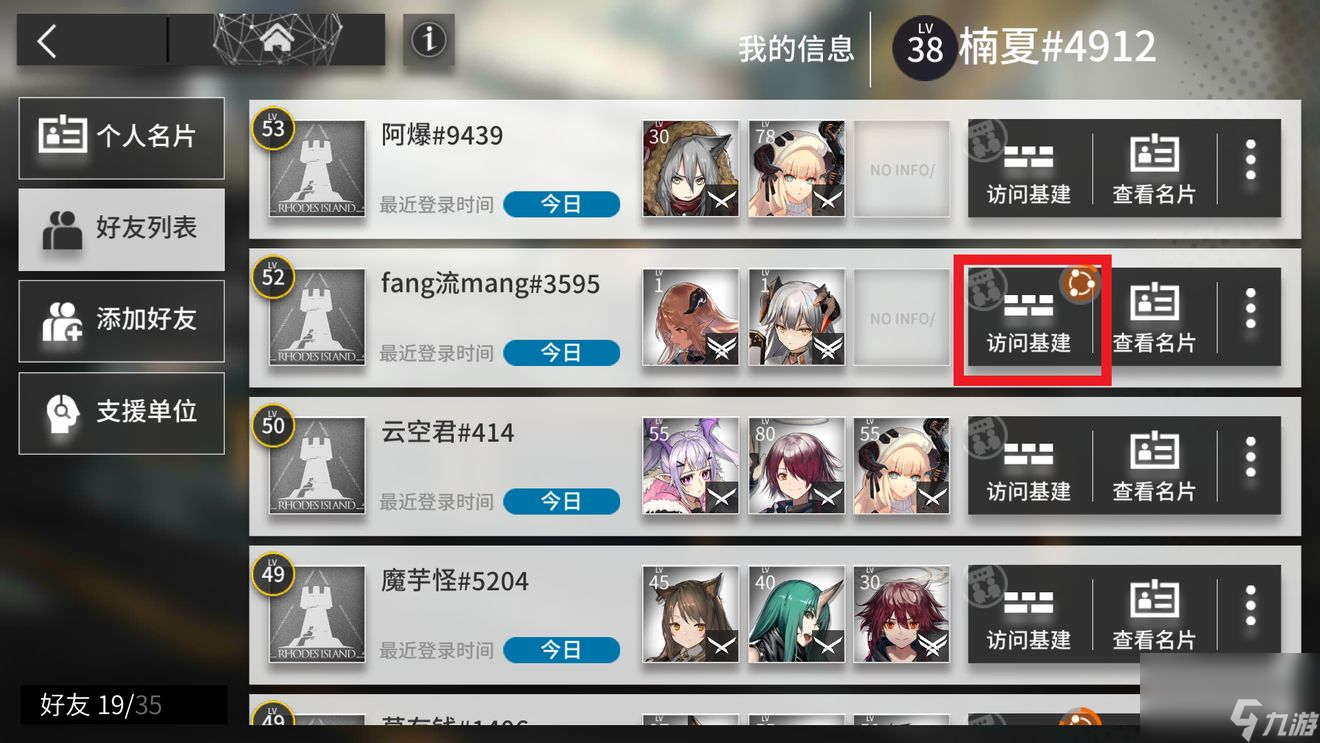The height and width of the screenshot is (743, 1320).
Task: Visit 阿爆#9439's base via 访问基建
Action: coord(1029,169)
